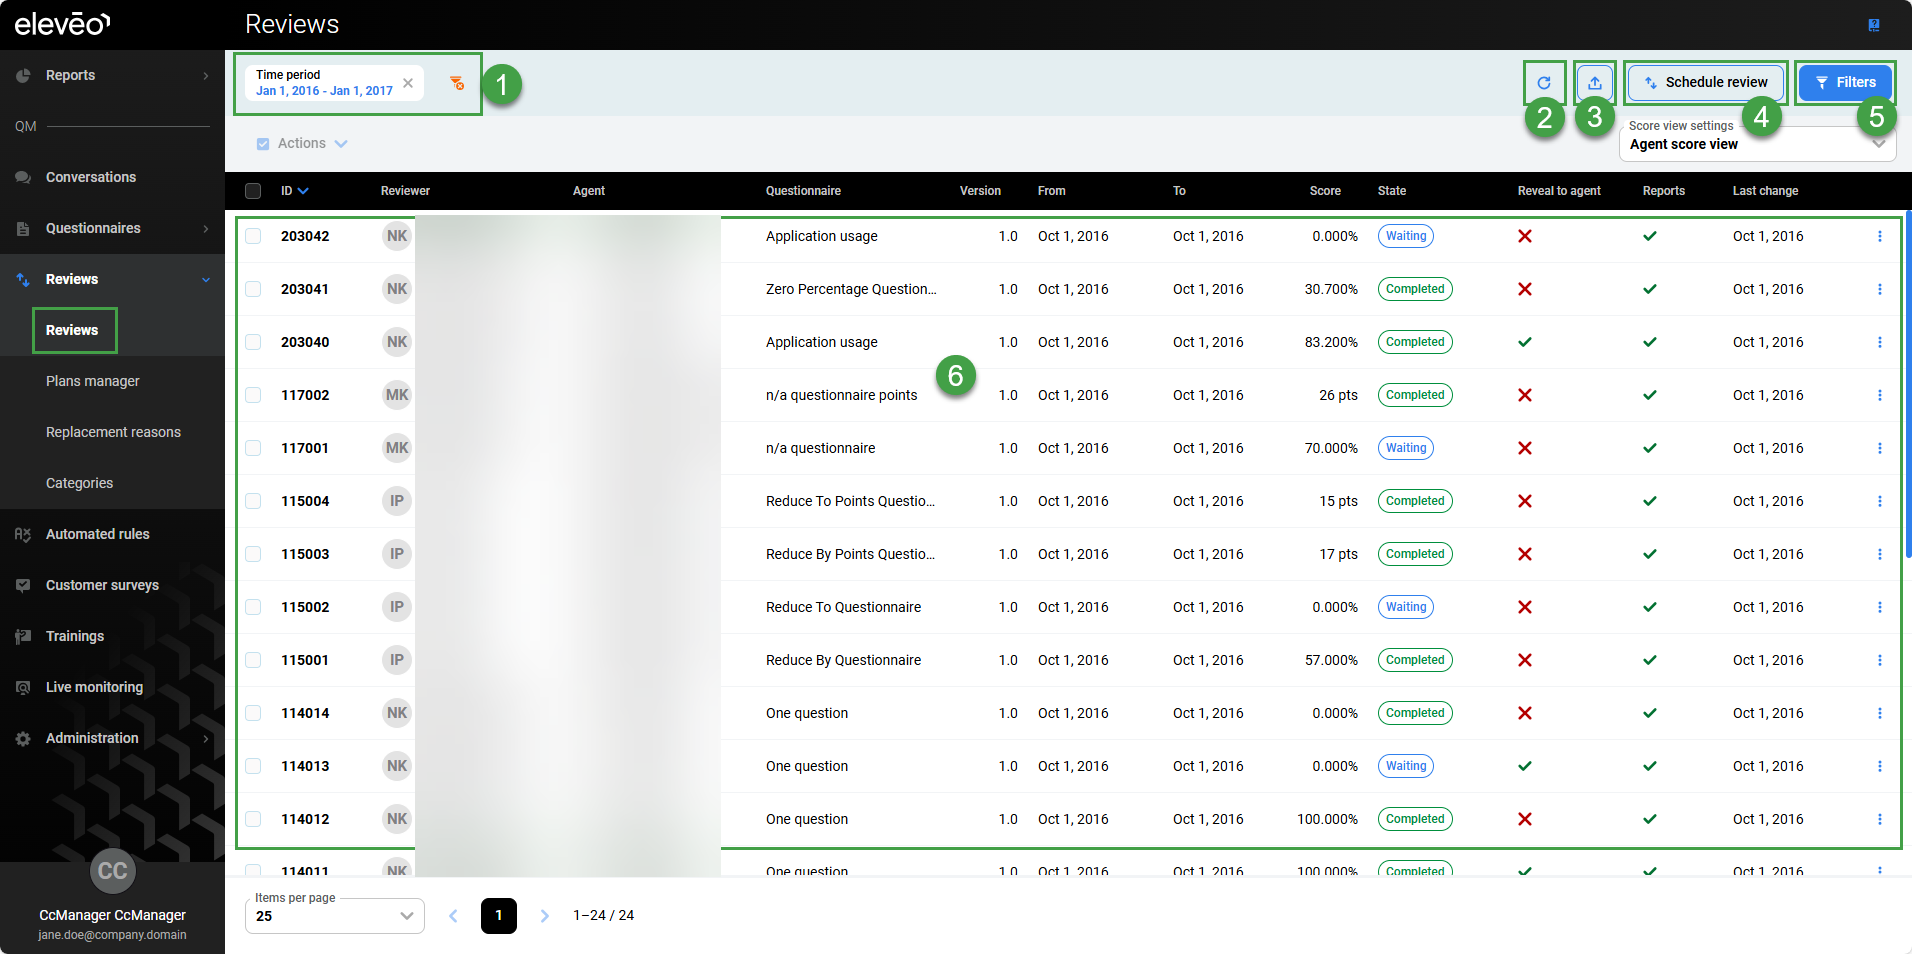Click the export upload icon
This screenshot has height=954, width=1912.
pyautogui.click(x=1595, y=83)
